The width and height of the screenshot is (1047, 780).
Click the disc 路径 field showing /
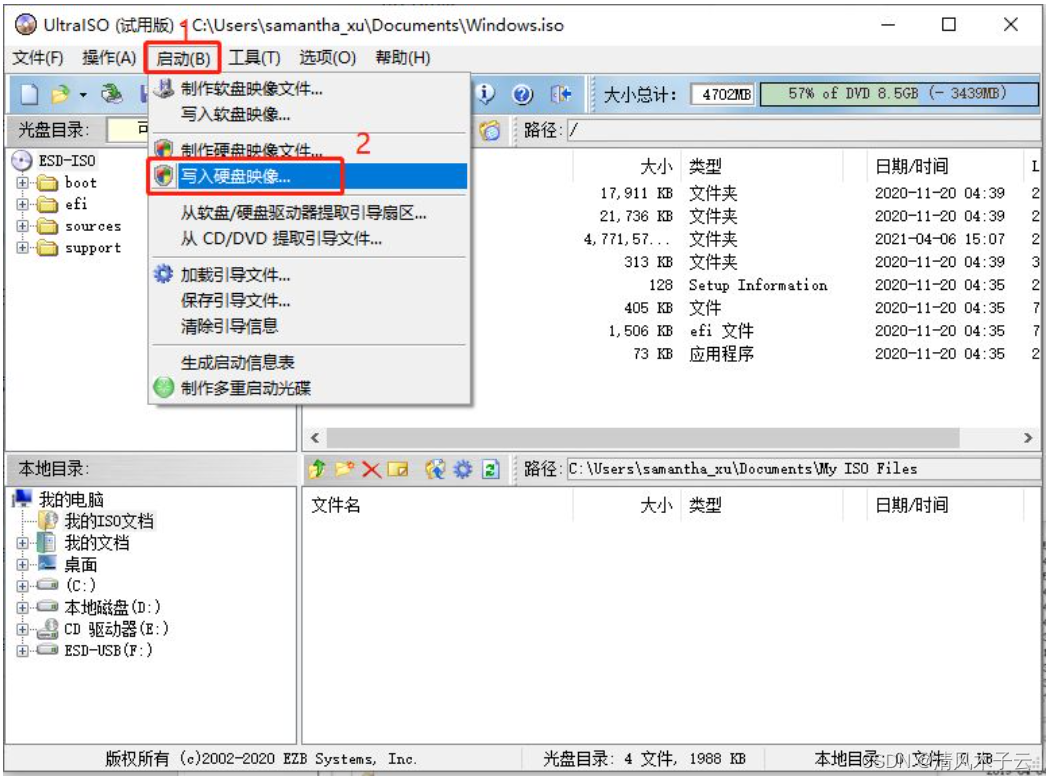point(804,130)
